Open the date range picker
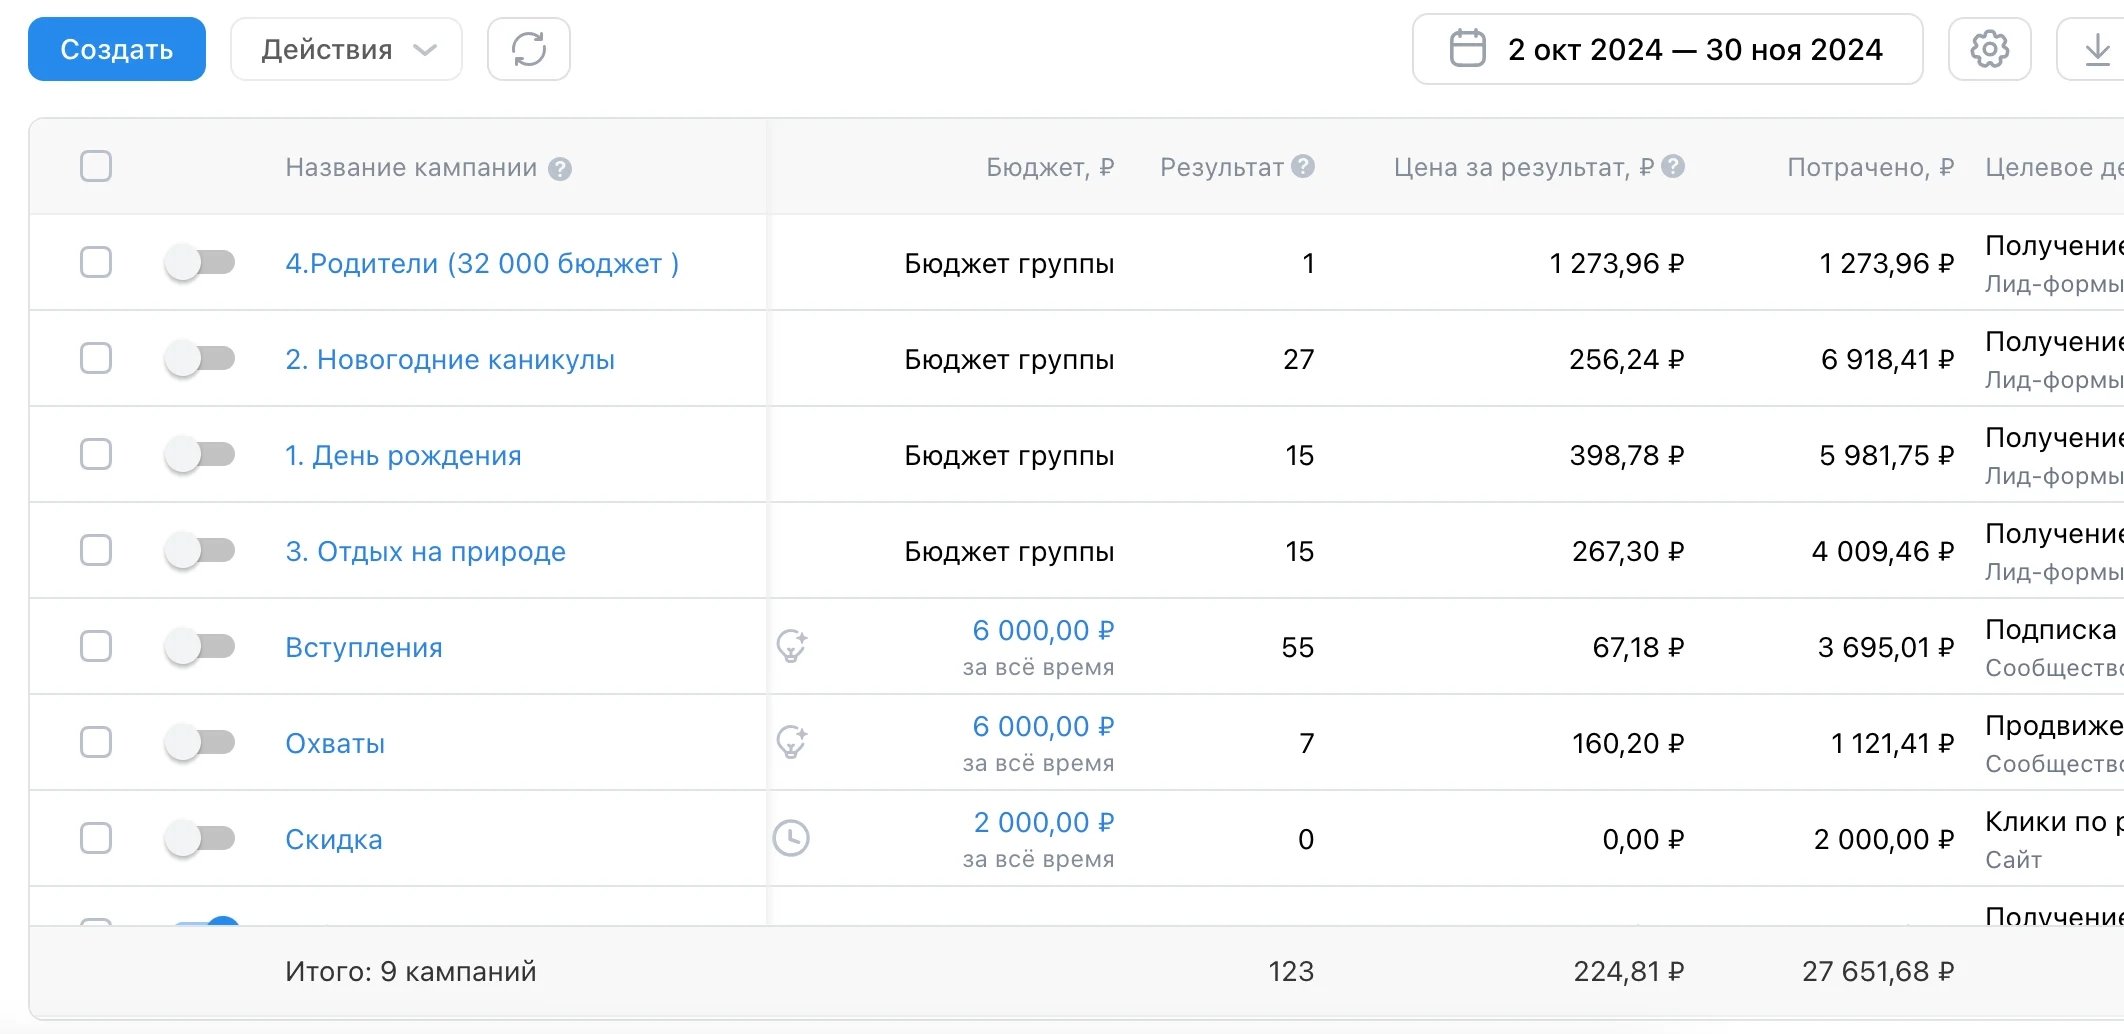The width and height of the screenshot is (2124, 1034). [1667, 49]
